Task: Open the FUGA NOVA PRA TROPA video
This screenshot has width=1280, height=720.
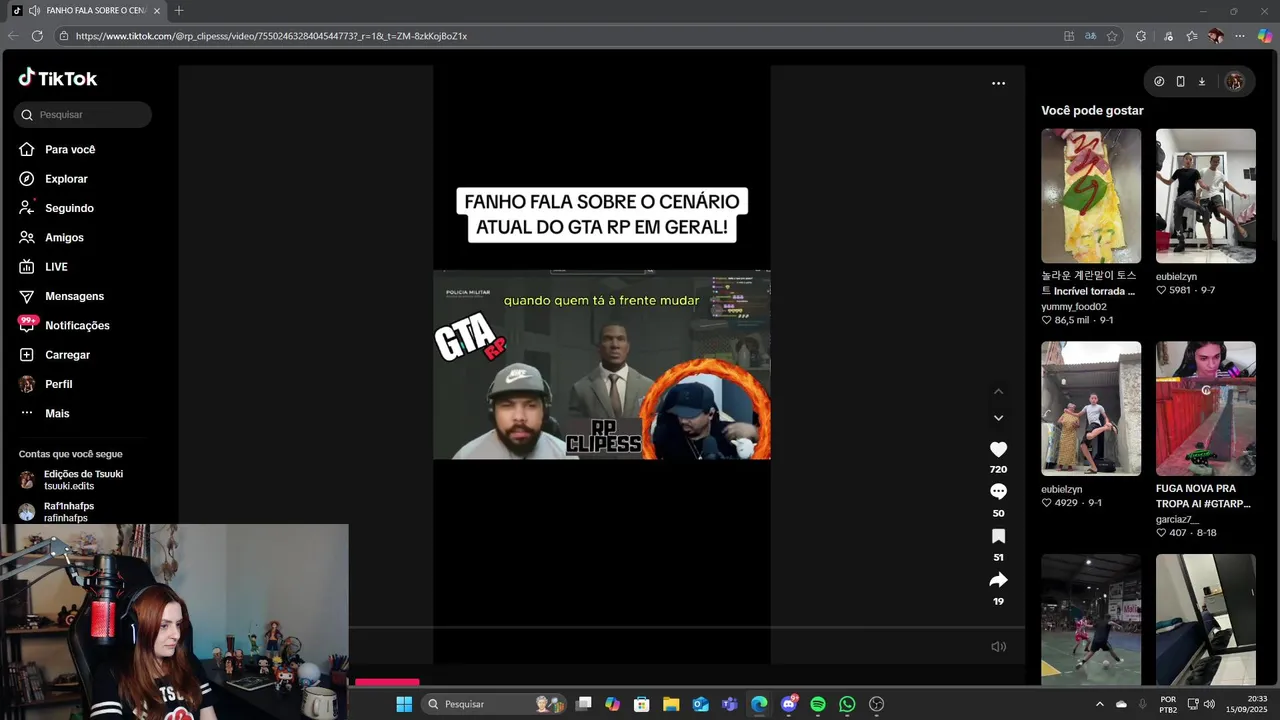Action: coord(1206,409)
